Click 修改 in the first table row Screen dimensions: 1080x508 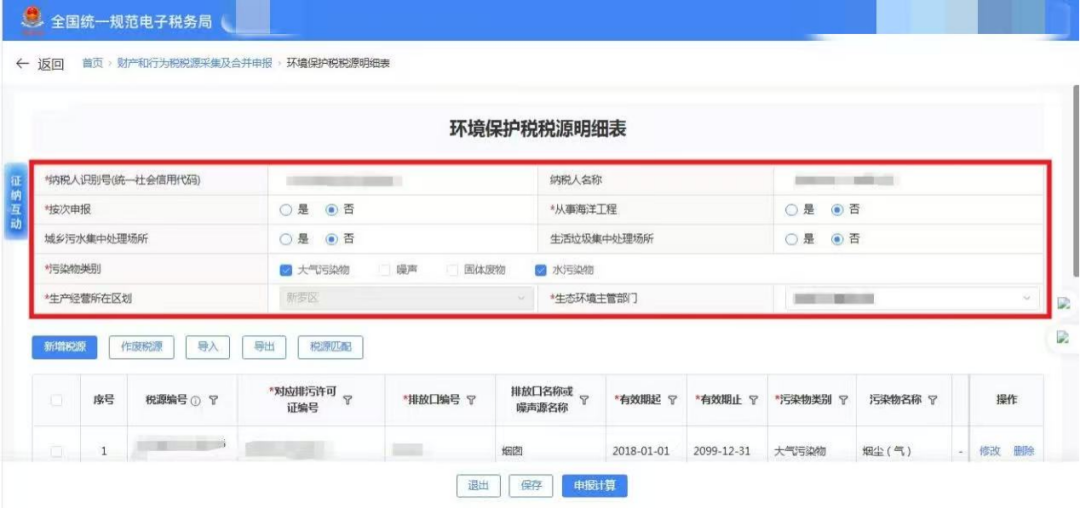989,451
